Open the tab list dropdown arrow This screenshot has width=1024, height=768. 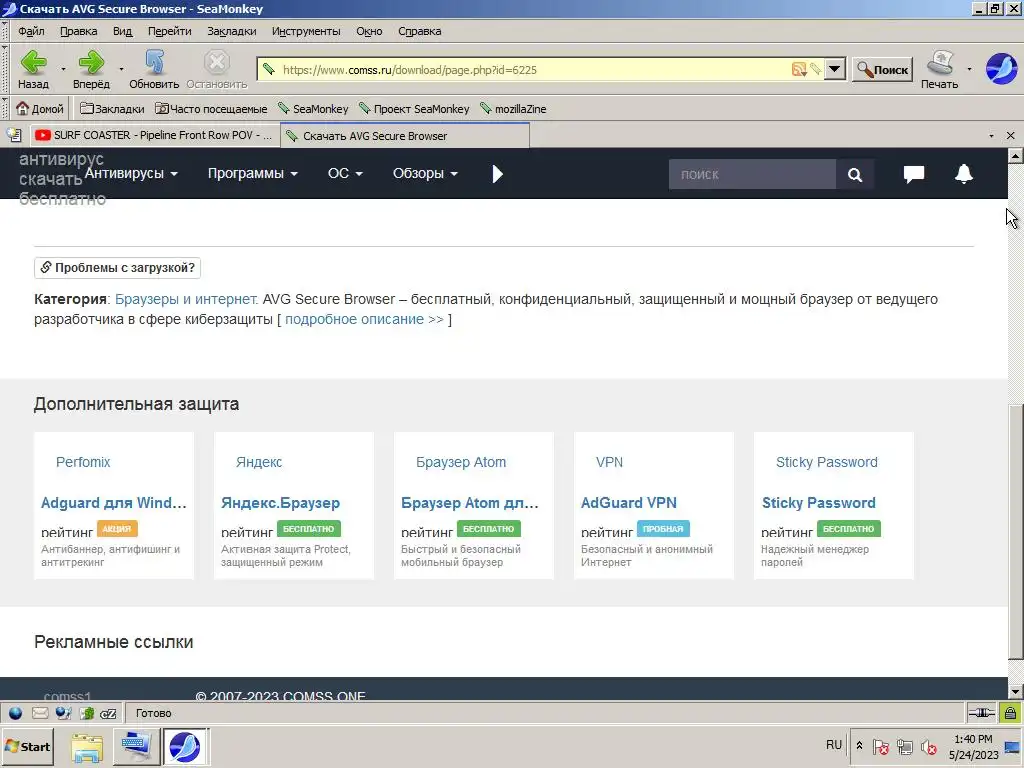tap(991, 136)
